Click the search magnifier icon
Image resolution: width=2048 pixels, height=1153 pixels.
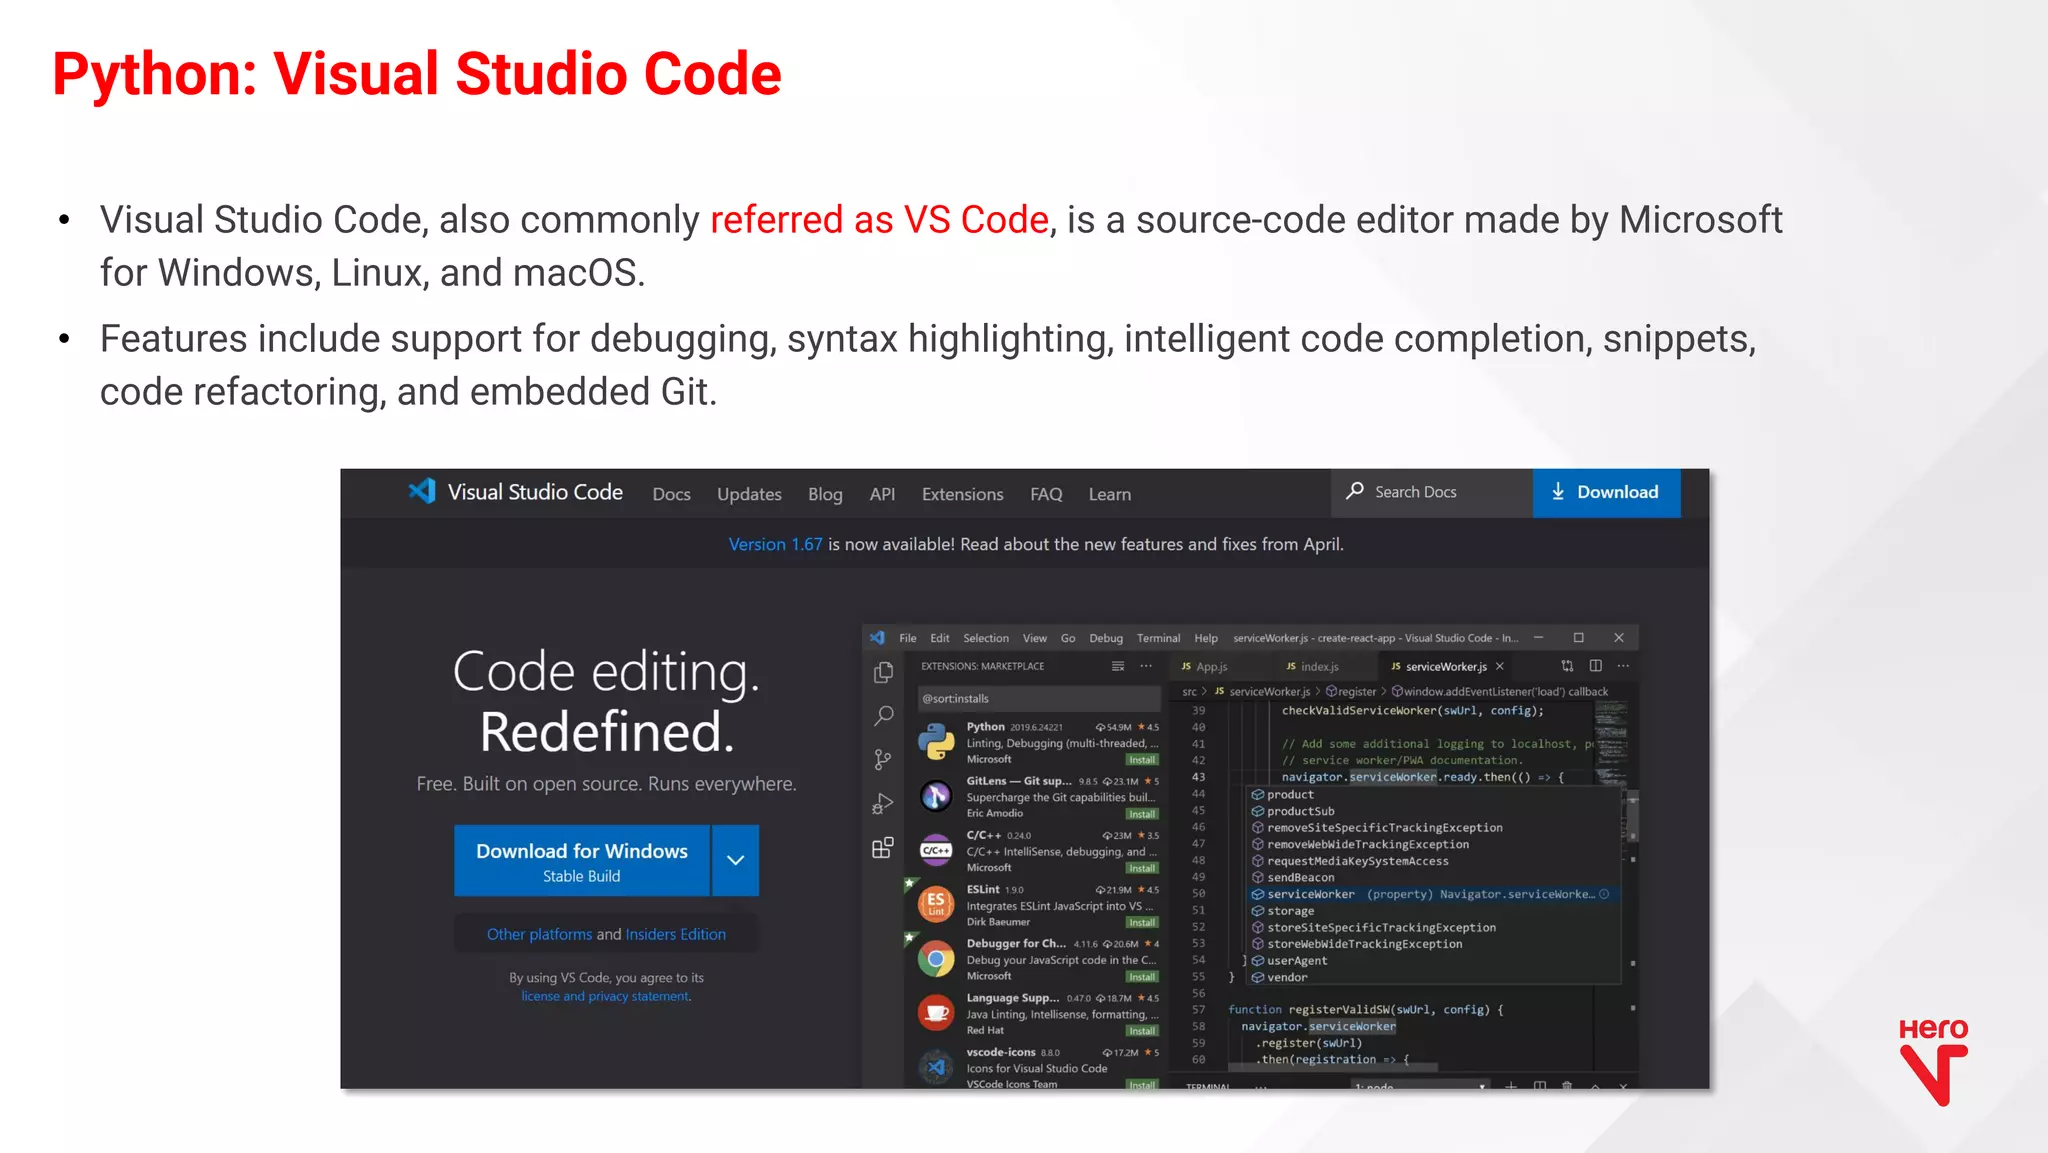pyautogui.click(x=1355, y=491)
